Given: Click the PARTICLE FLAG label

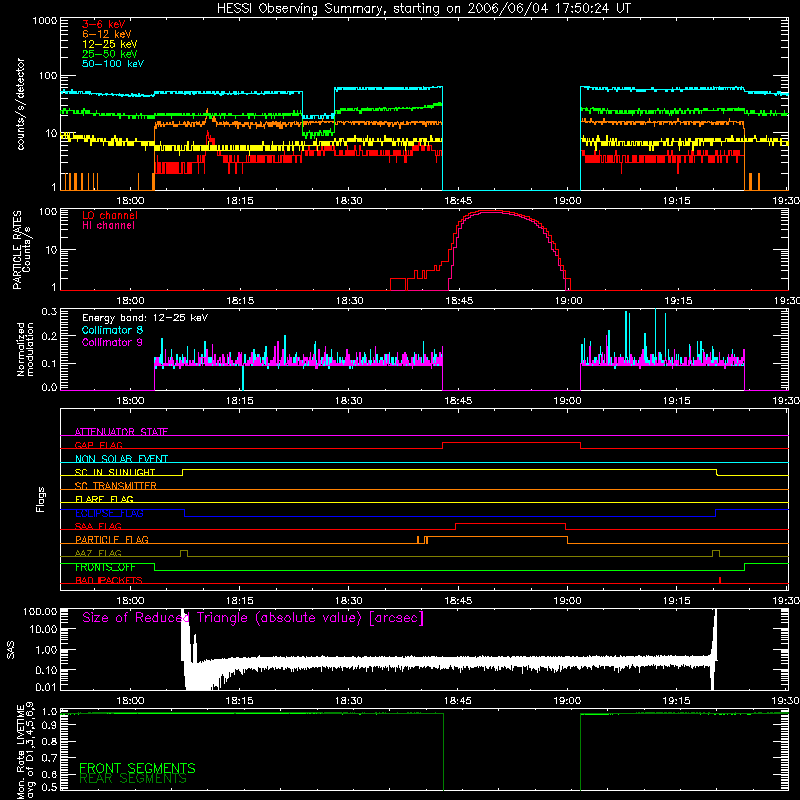Looking at the screenshot, I should point(112,539).
